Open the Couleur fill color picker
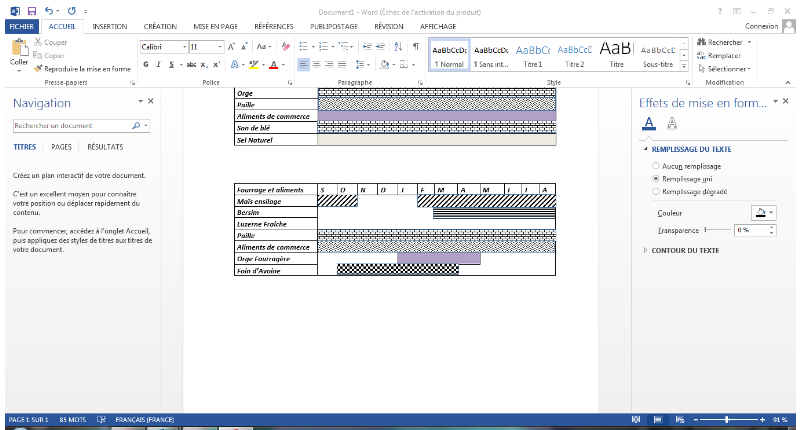This screenshot has width=800, height=430. pyautogui.click(x=762, y=212)
